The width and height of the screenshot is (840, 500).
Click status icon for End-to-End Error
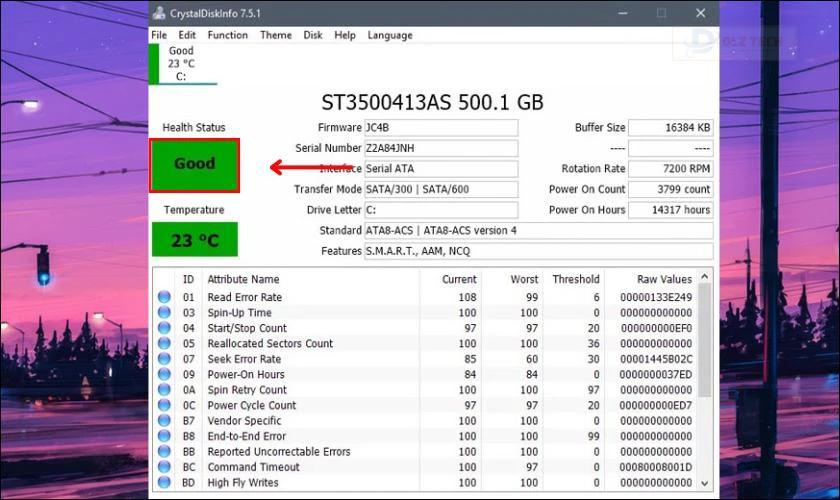164,436
